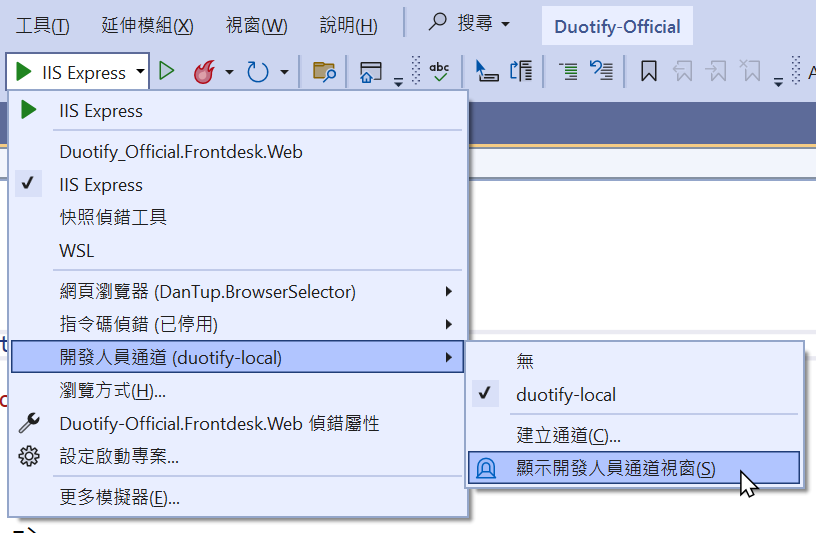Click the next bookmark icon
816x533 pixels.
[x=717, y=71]
